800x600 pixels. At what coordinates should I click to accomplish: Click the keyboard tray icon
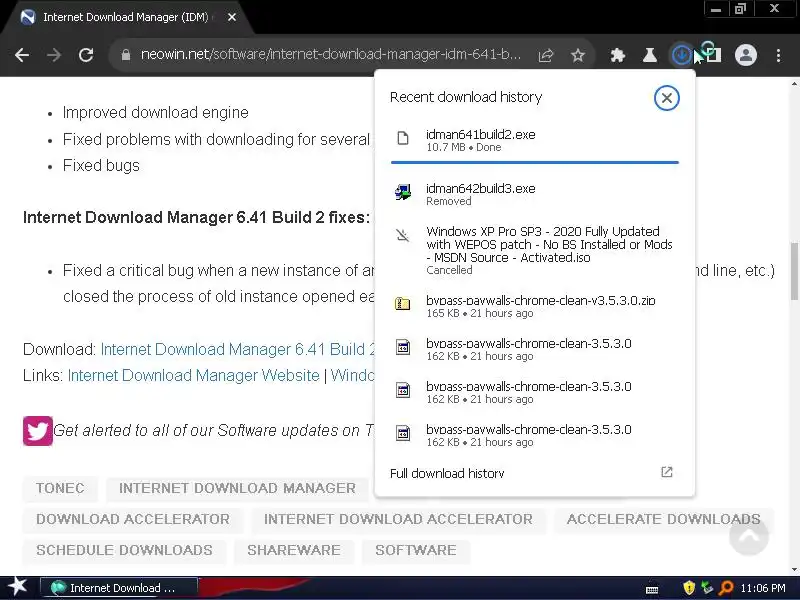(x=652, y=589)
